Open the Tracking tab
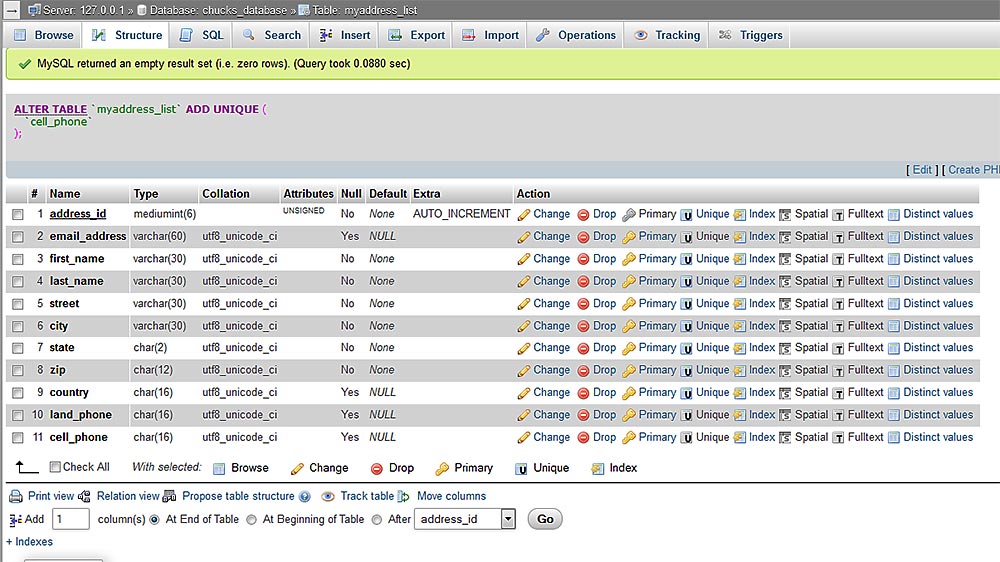 (667, 35)
